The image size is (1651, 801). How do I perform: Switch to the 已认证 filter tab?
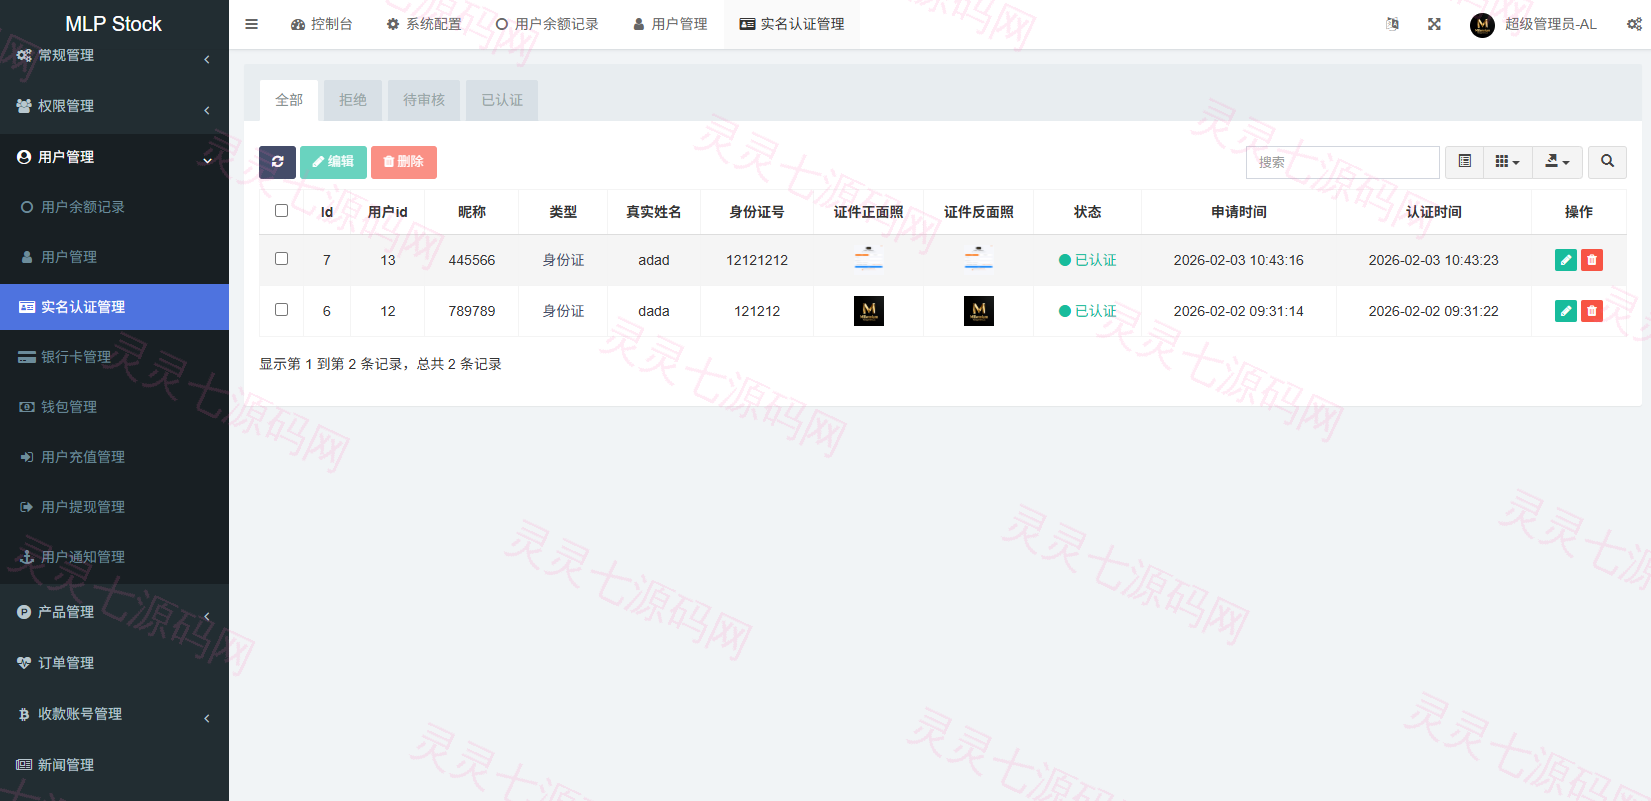coord(502,100)
